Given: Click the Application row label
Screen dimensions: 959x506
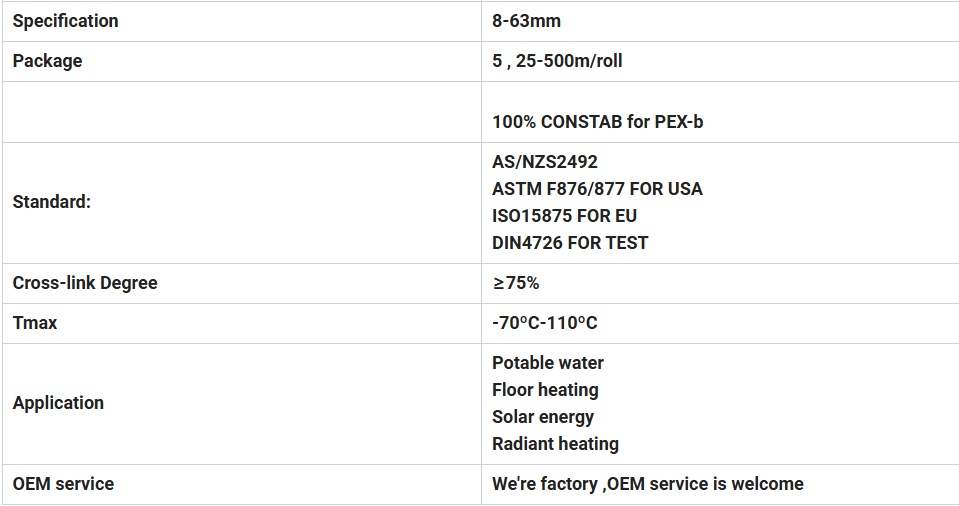Looking at the screenshot, I should 58,403.
